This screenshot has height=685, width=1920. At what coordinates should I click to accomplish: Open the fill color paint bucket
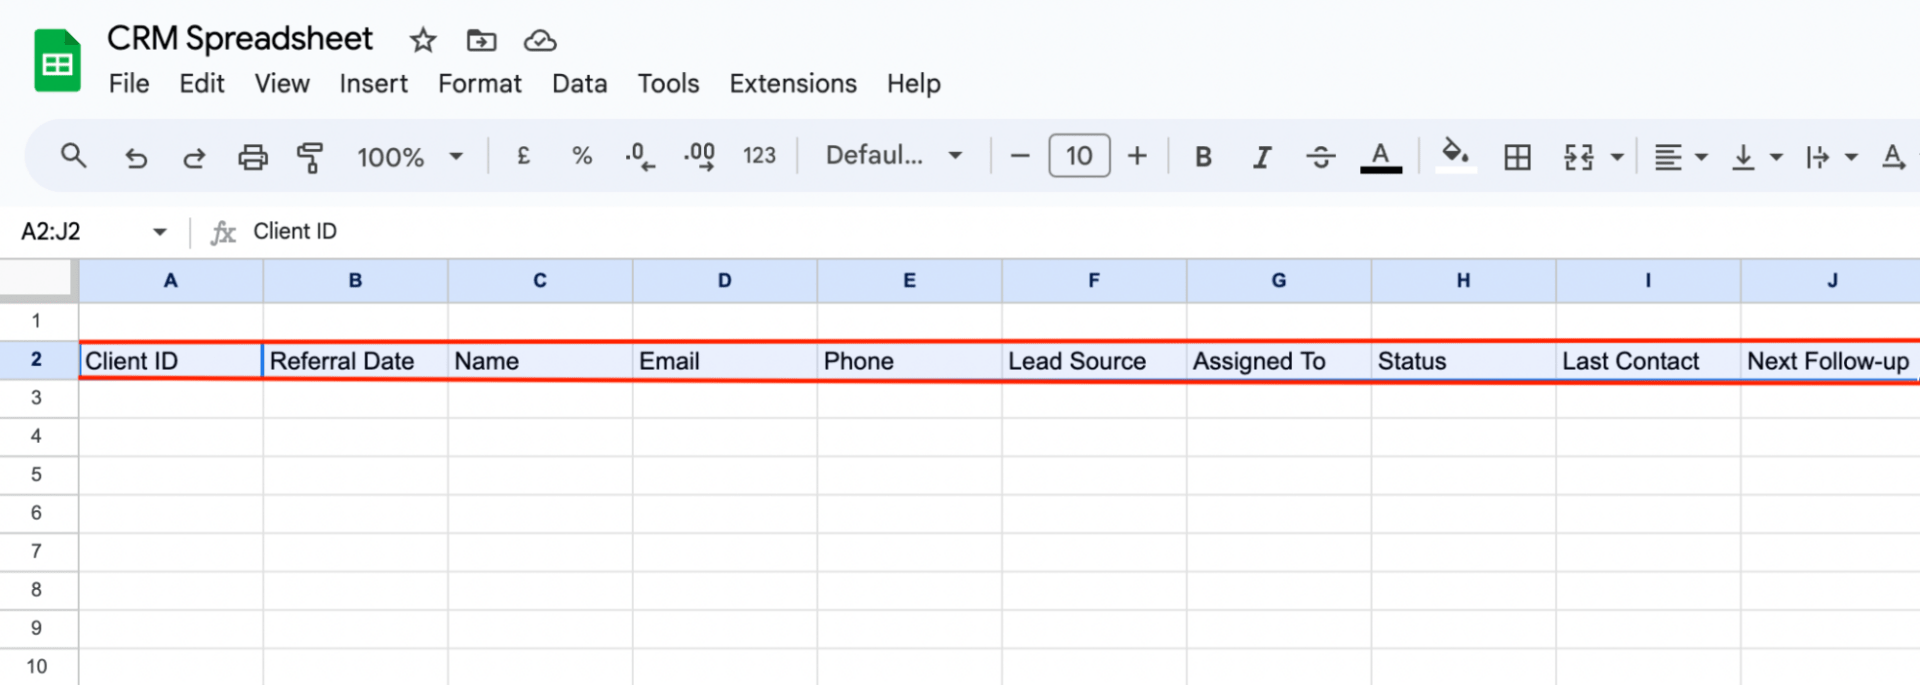[x=1455, y=155]
